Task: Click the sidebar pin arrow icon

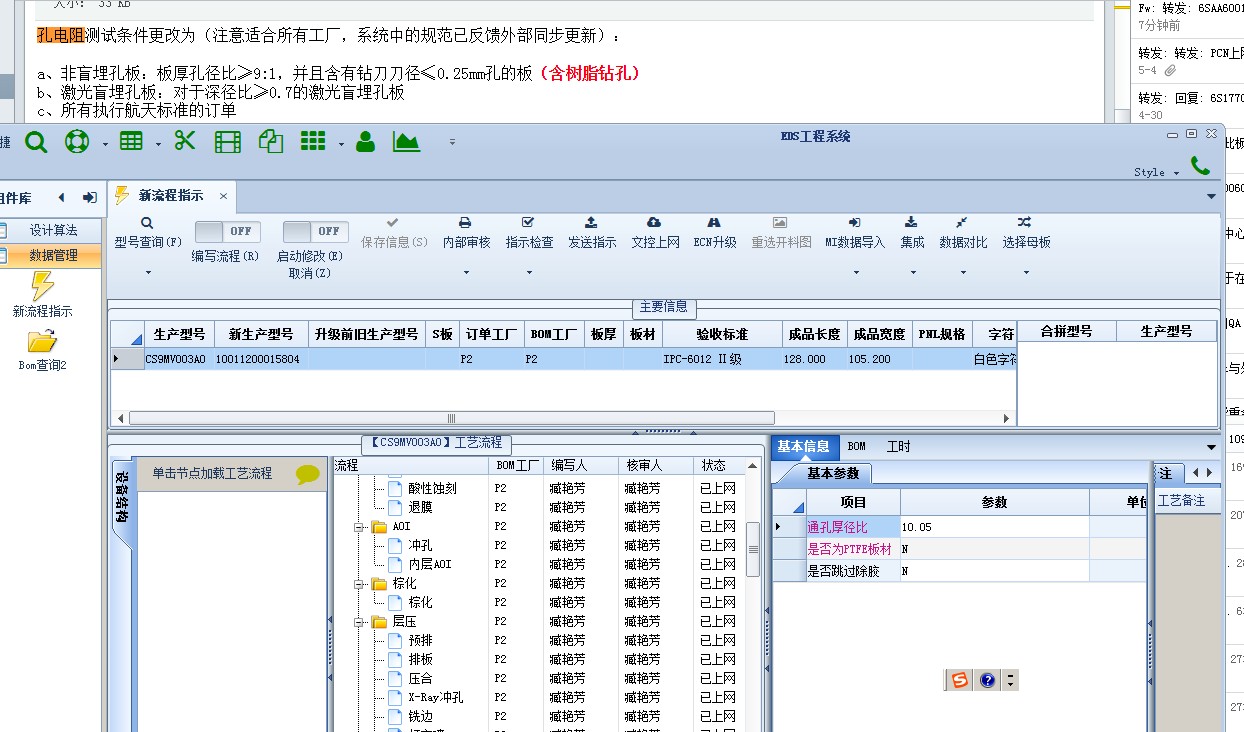Action: pos(89,198)
